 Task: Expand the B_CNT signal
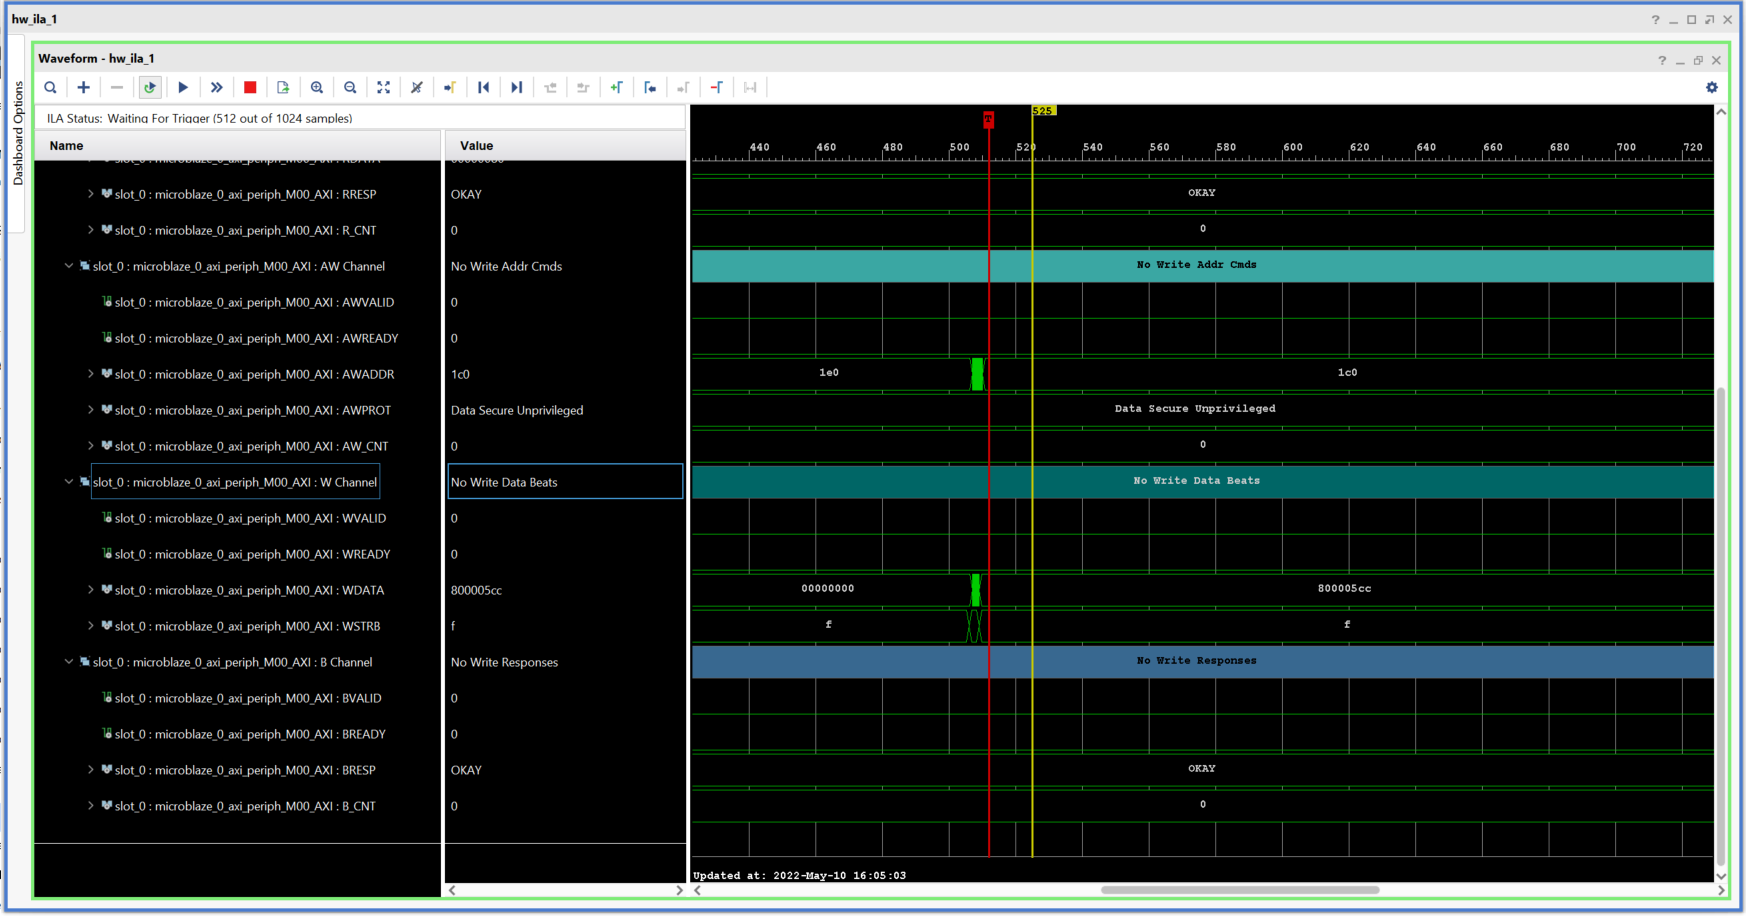91,806
